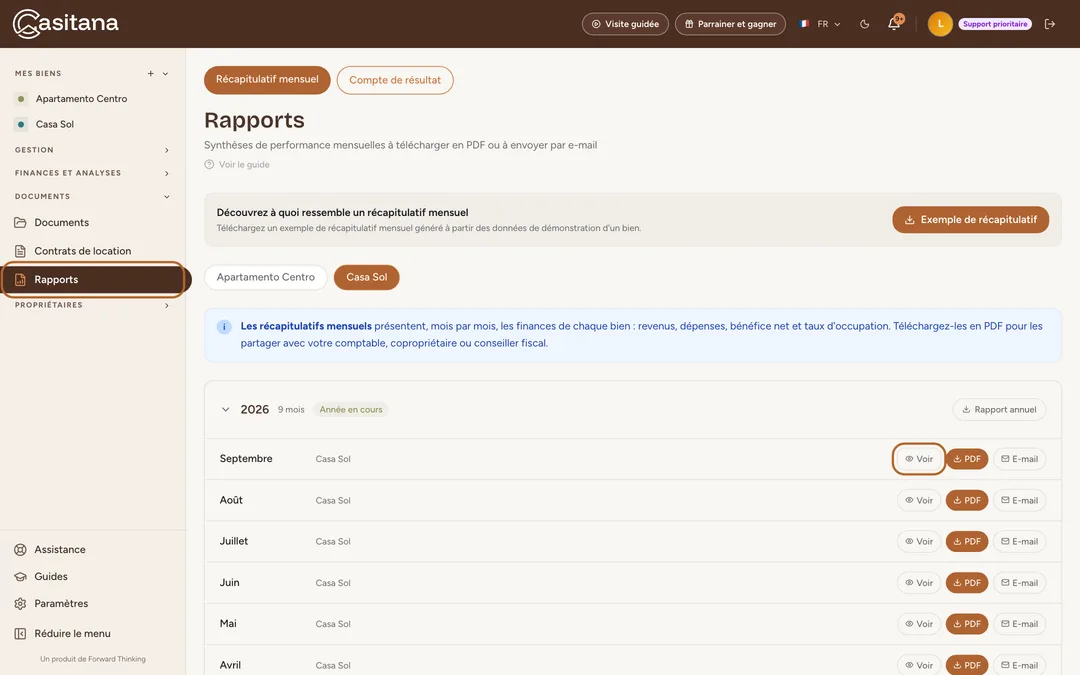Image resolution: width=1080 pixels, height=675 pixels.
Task: Send Juin report by E-mail
Action: (x=1019, y=583)
